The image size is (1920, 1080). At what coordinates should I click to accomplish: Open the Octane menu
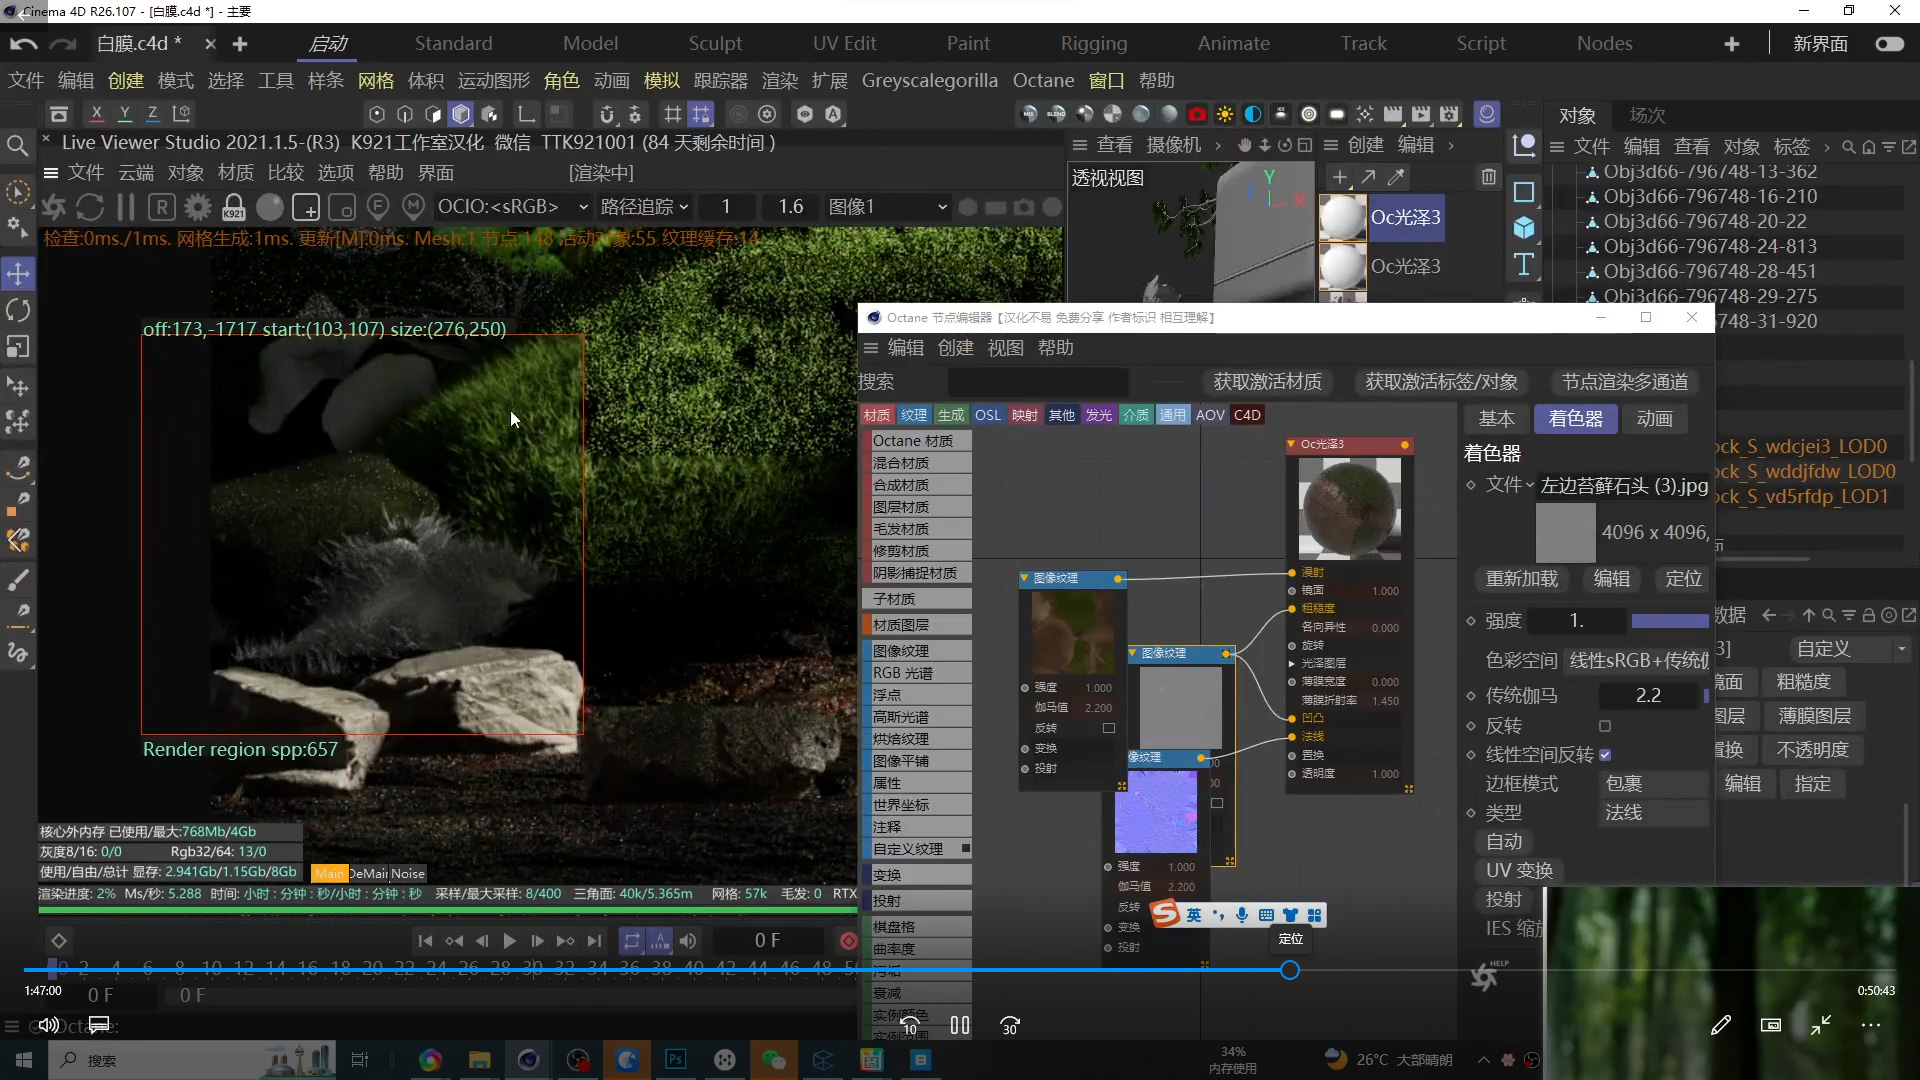pos(1043,81)
